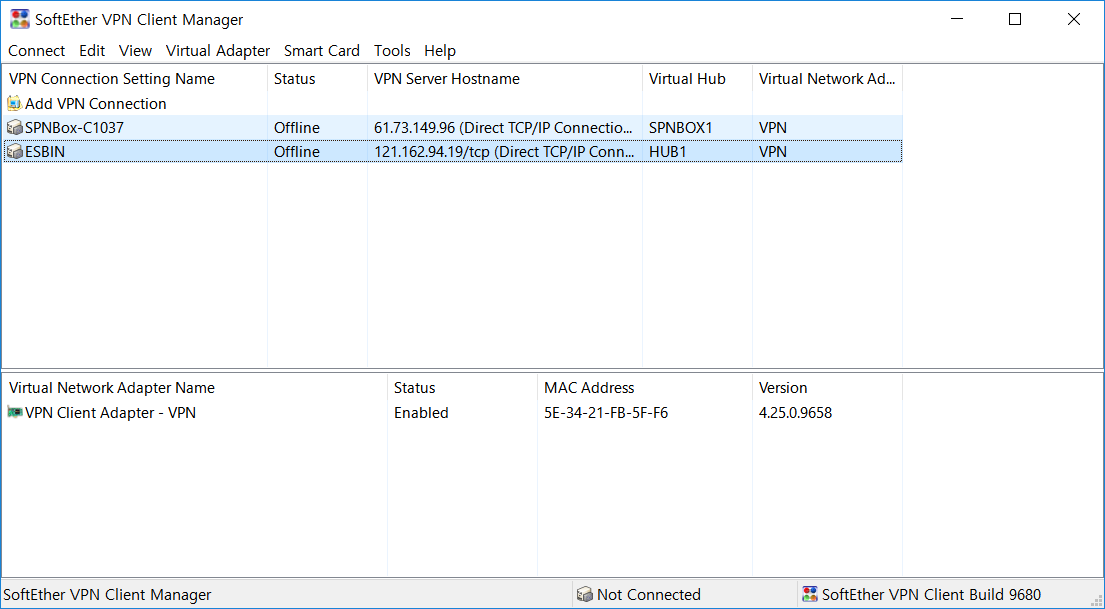Select the Add VPN Connection entry
1105x609 pixels.
click(96, 104)
